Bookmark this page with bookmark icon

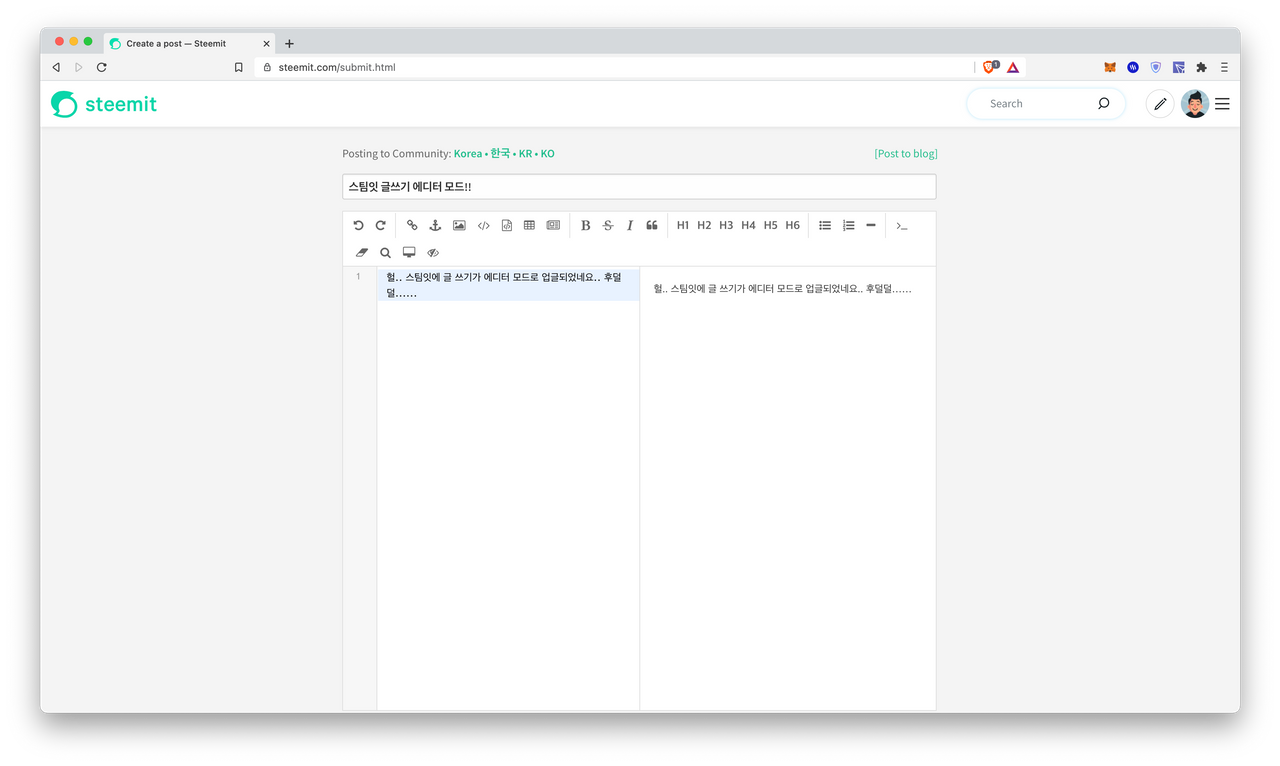click(238, 67)
